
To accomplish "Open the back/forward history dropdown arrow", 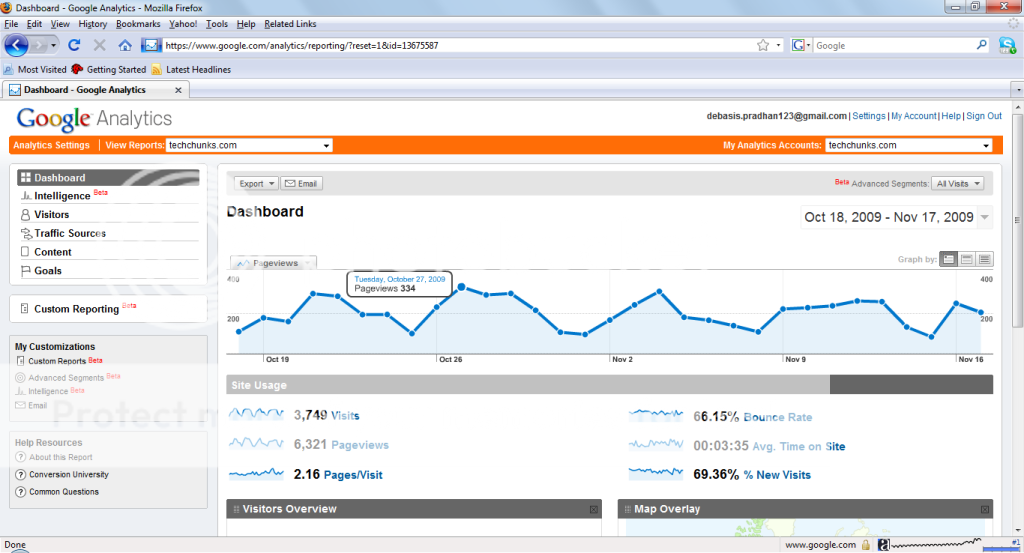I will point(54,45).
